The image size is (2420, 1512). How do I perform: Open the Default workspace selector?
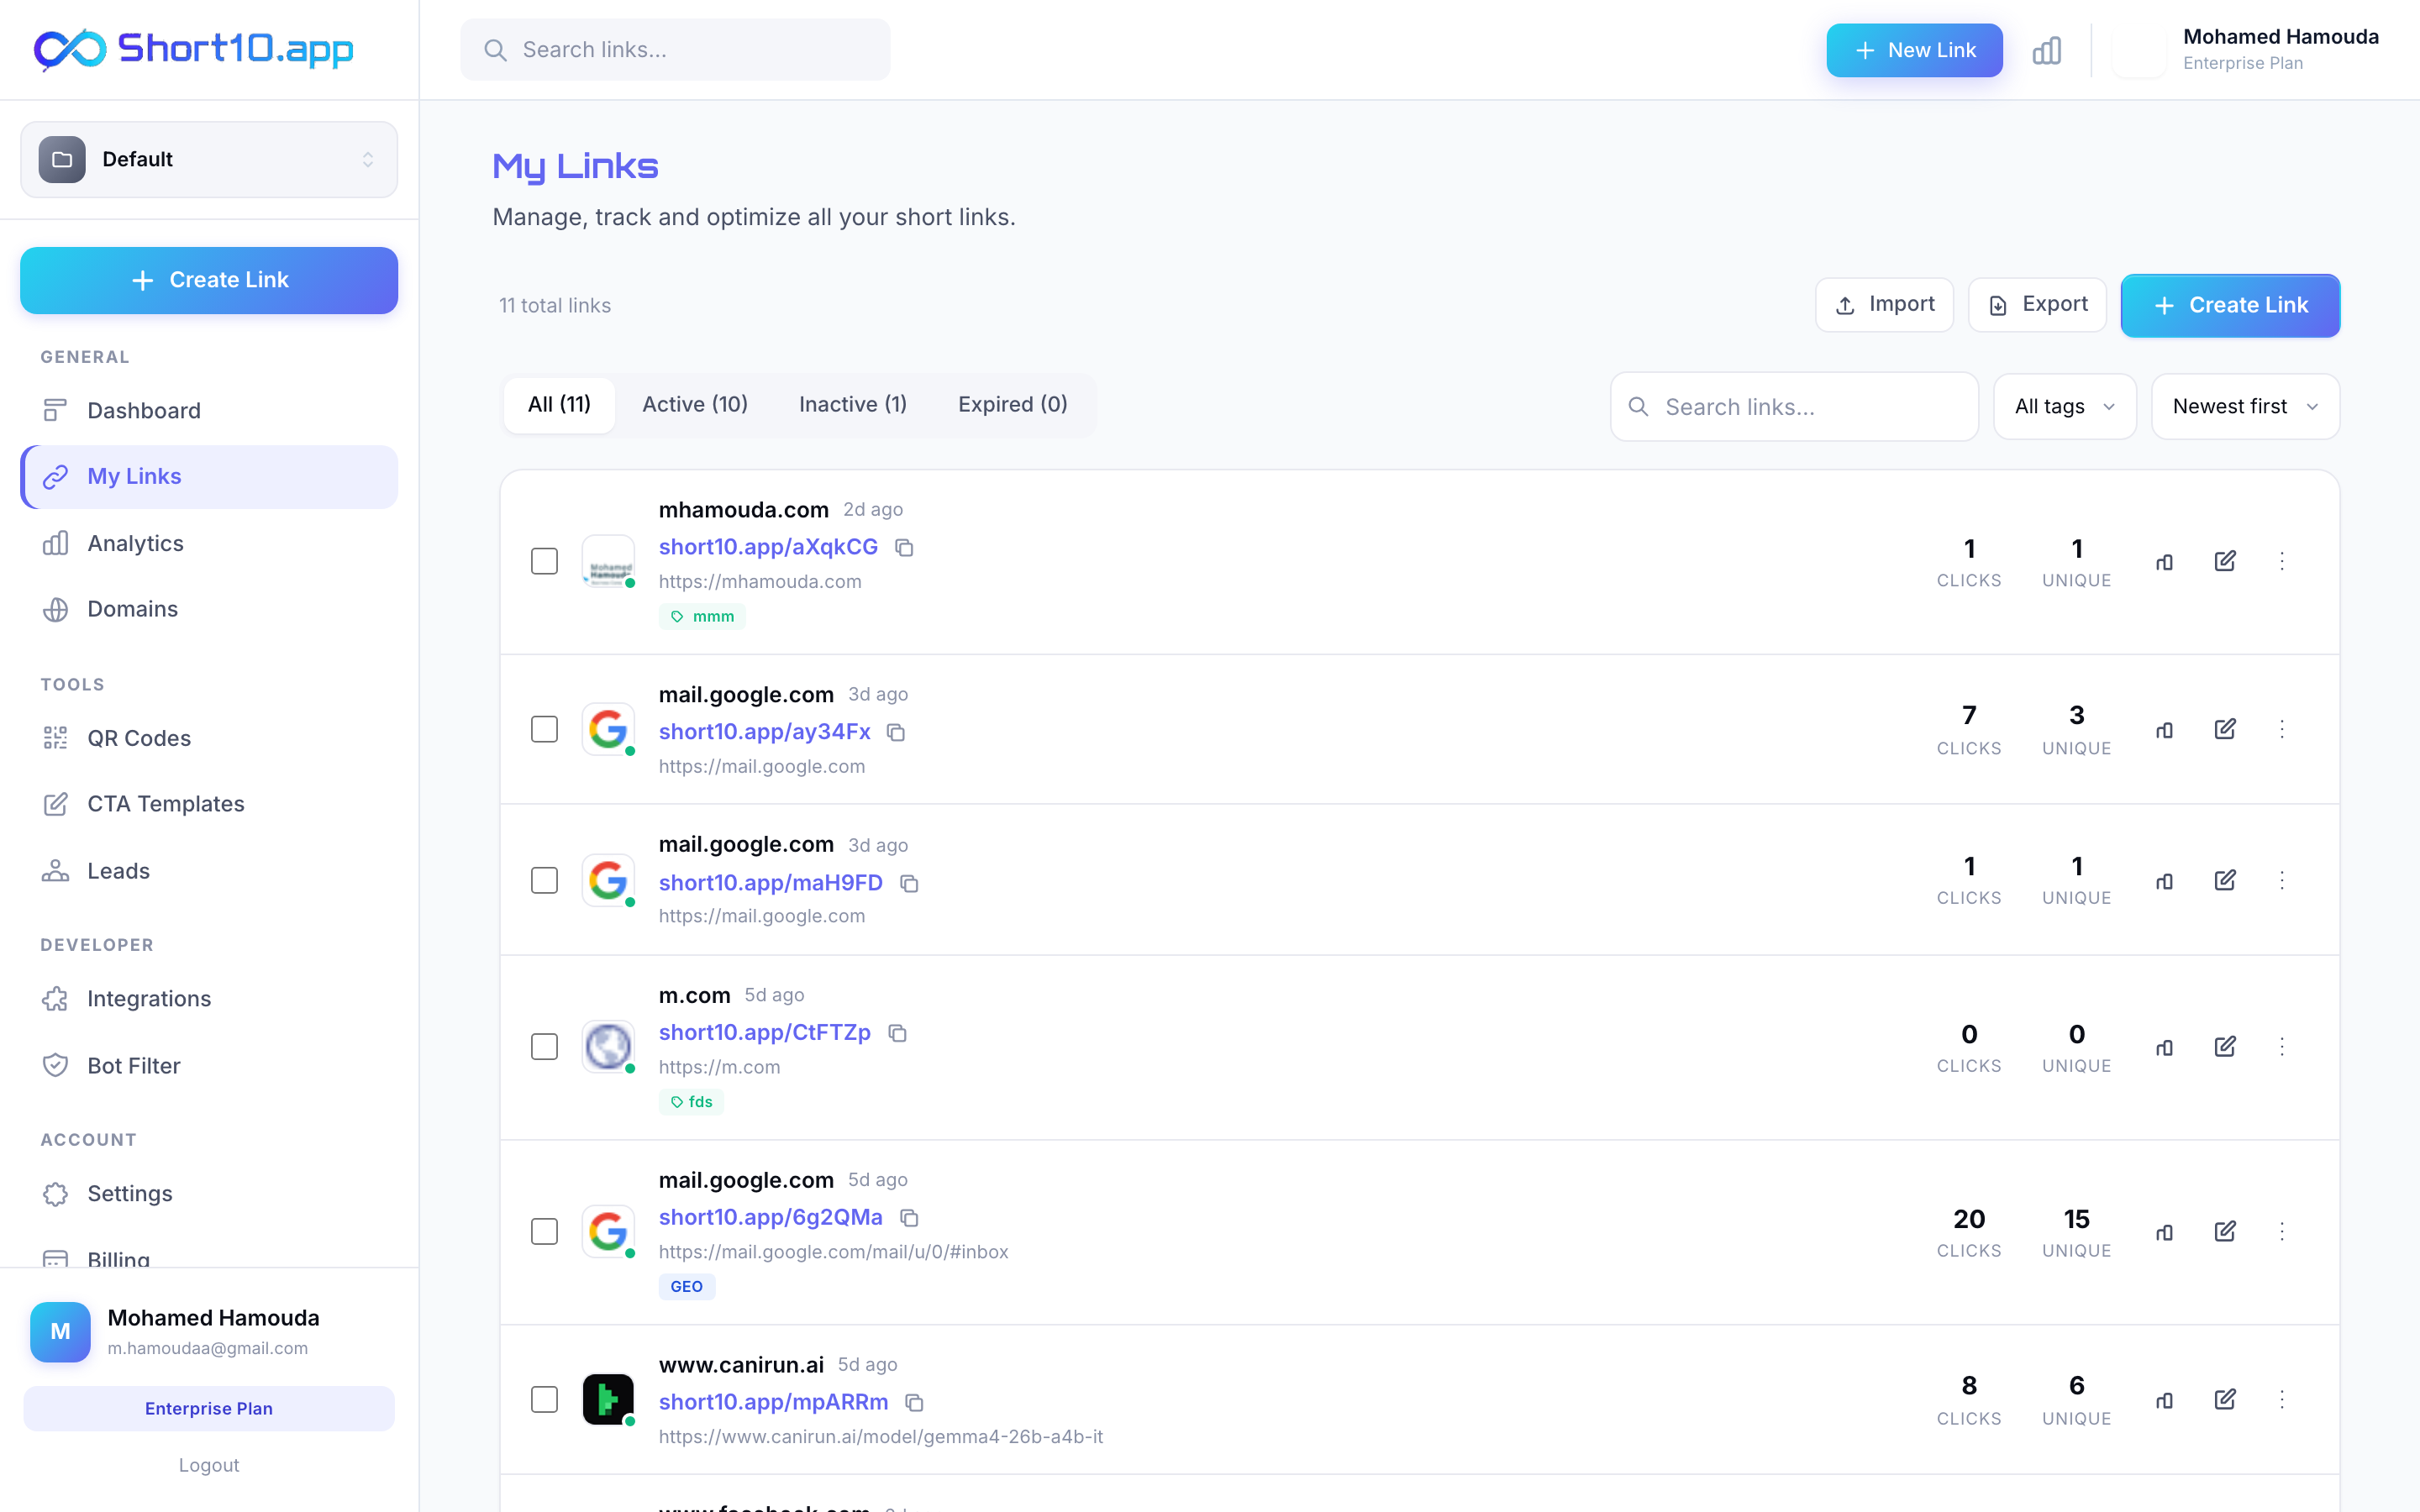tap(209, 160)
